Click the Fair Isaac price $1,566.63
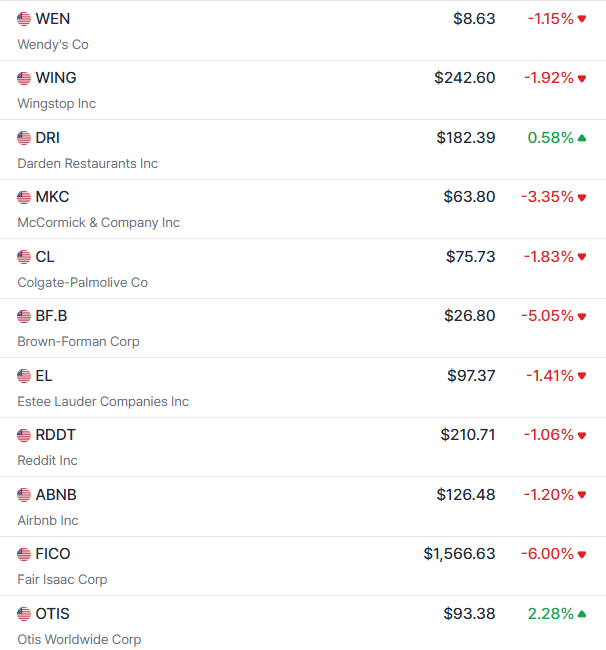 click(459, 554)
